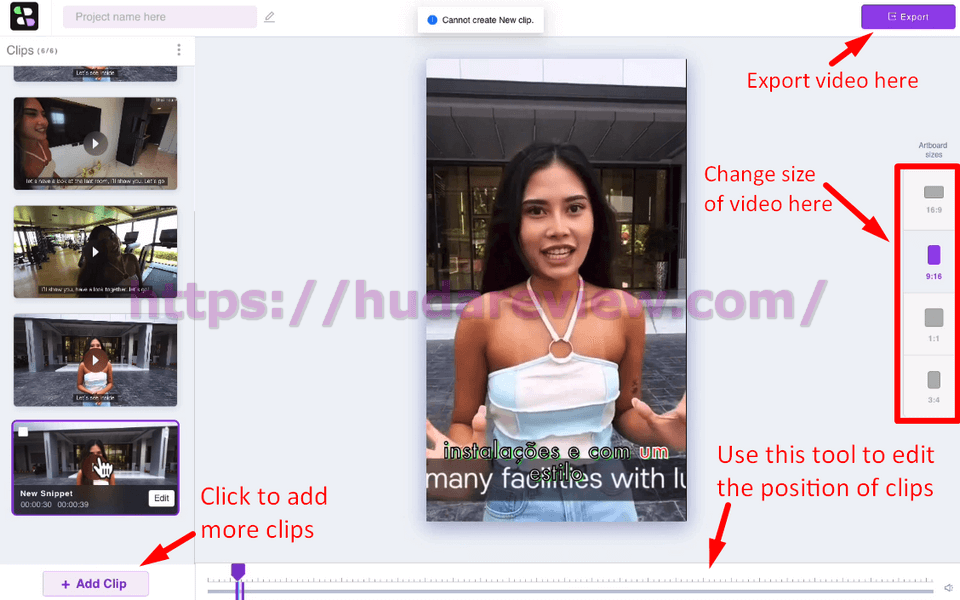960x600 pixels.
Task: Click the pencil icon to rename project
Action: coord(269,17)
